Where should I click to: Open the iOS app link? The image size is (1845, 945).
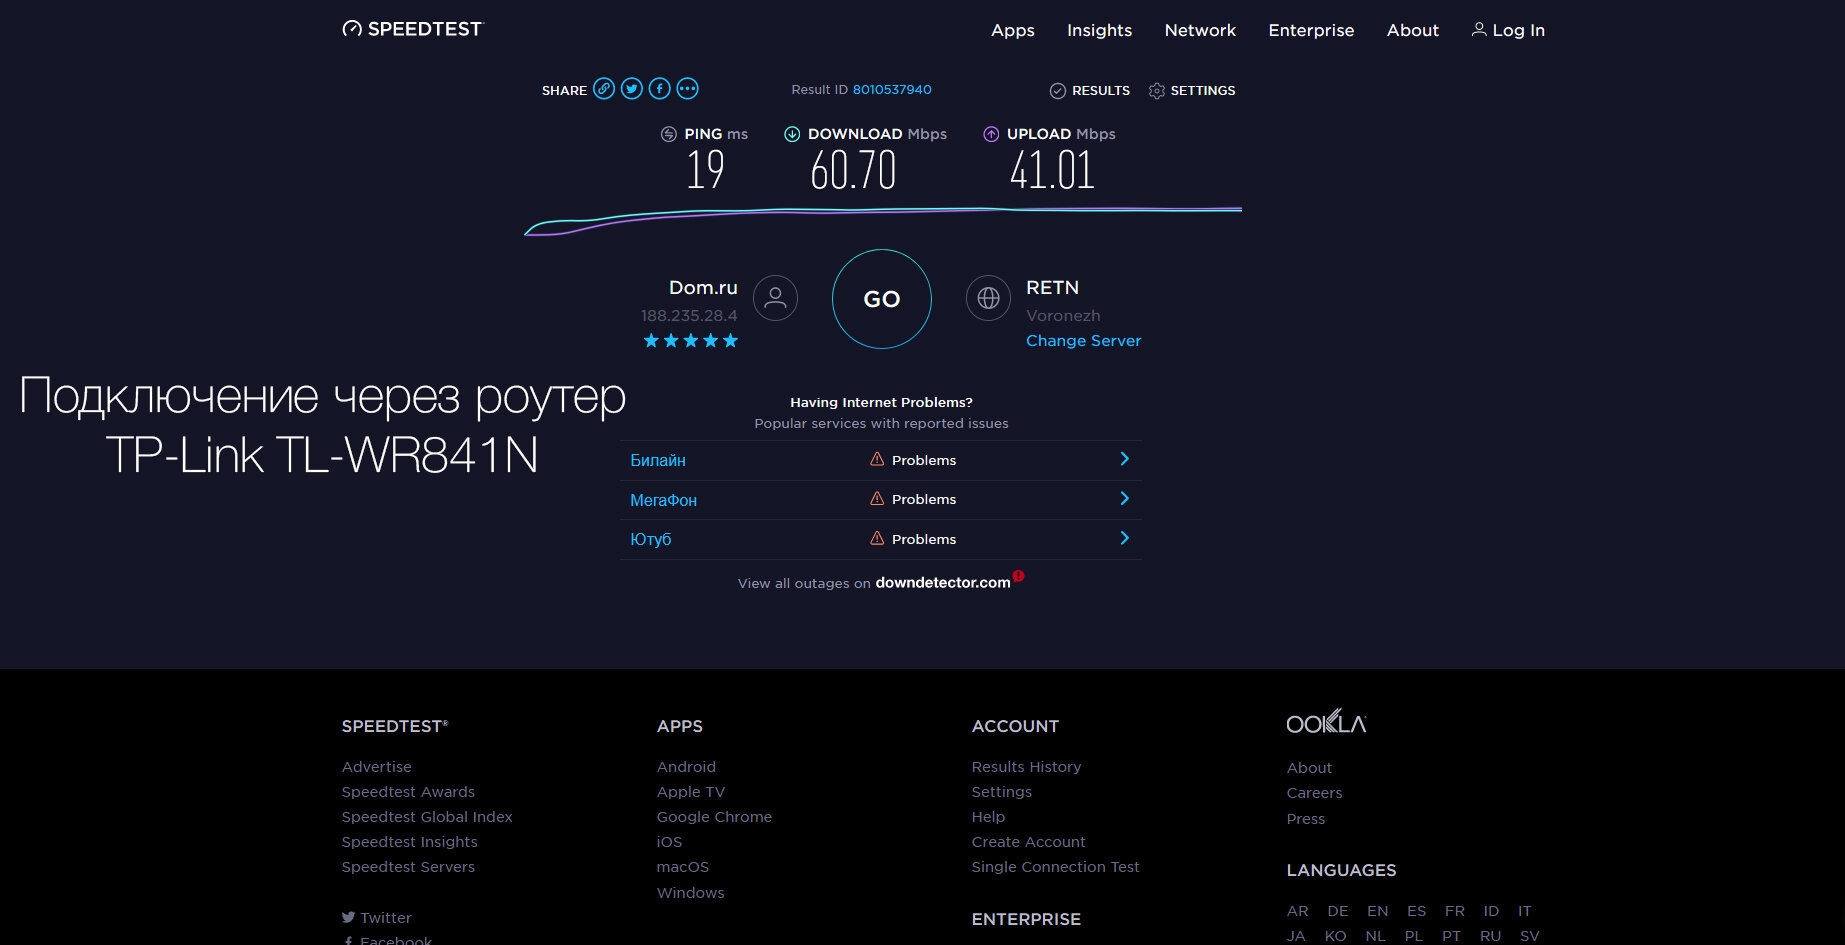click(x=669, y=842)
